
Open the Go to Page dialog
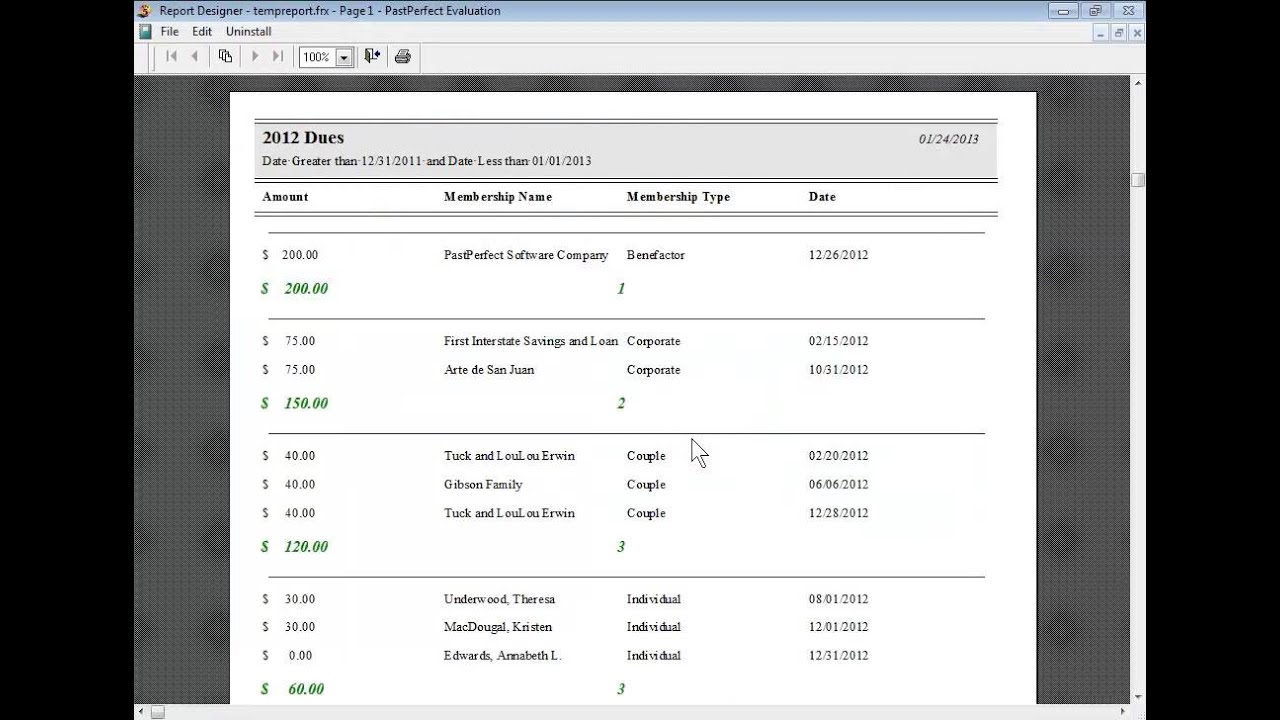pyautogui.click(x=225, y=57)
